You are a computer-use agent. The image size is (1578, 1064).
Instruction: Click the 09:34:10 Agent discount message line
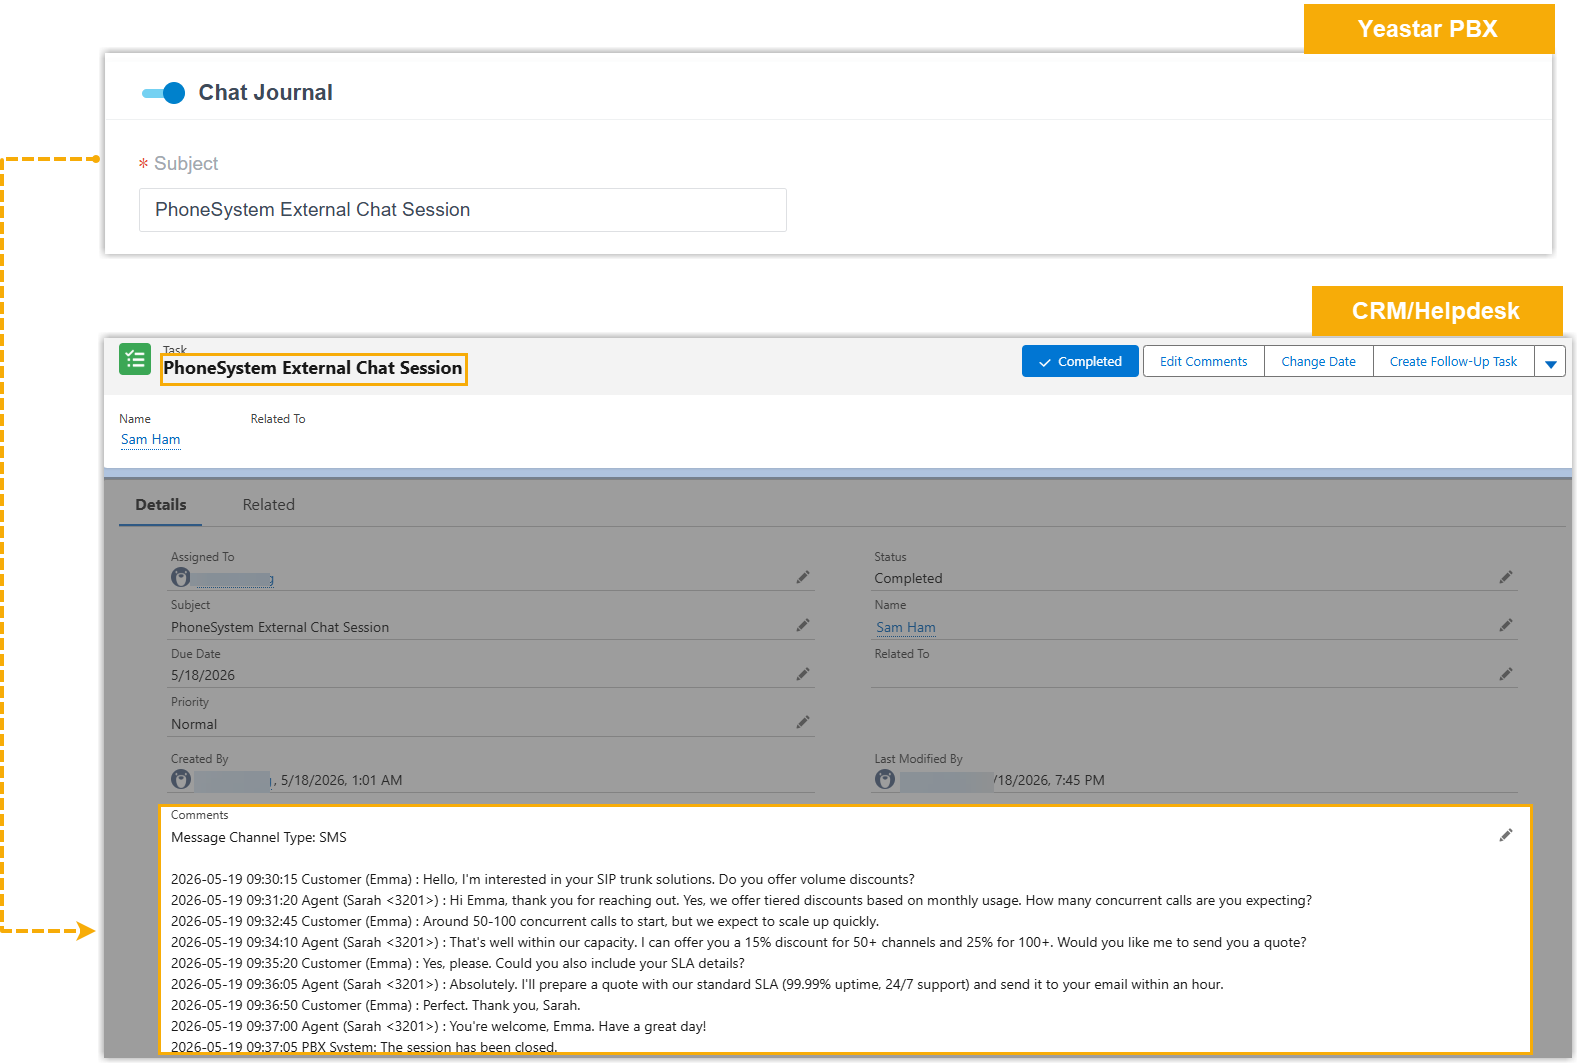[739, 942]
